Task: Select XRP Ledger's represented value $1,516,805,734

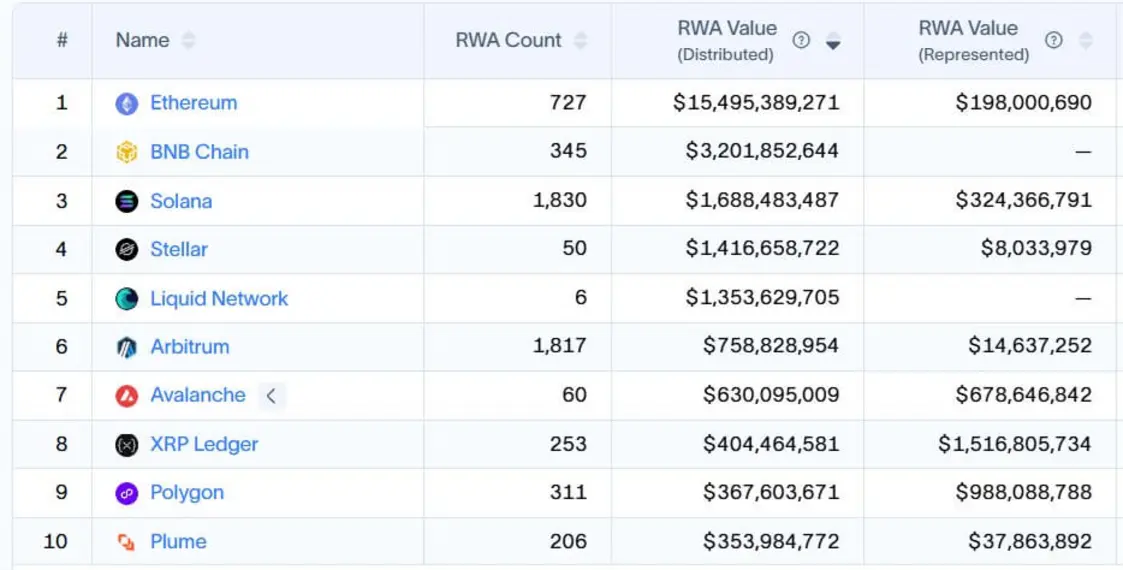Action: tap(1015, 444)
